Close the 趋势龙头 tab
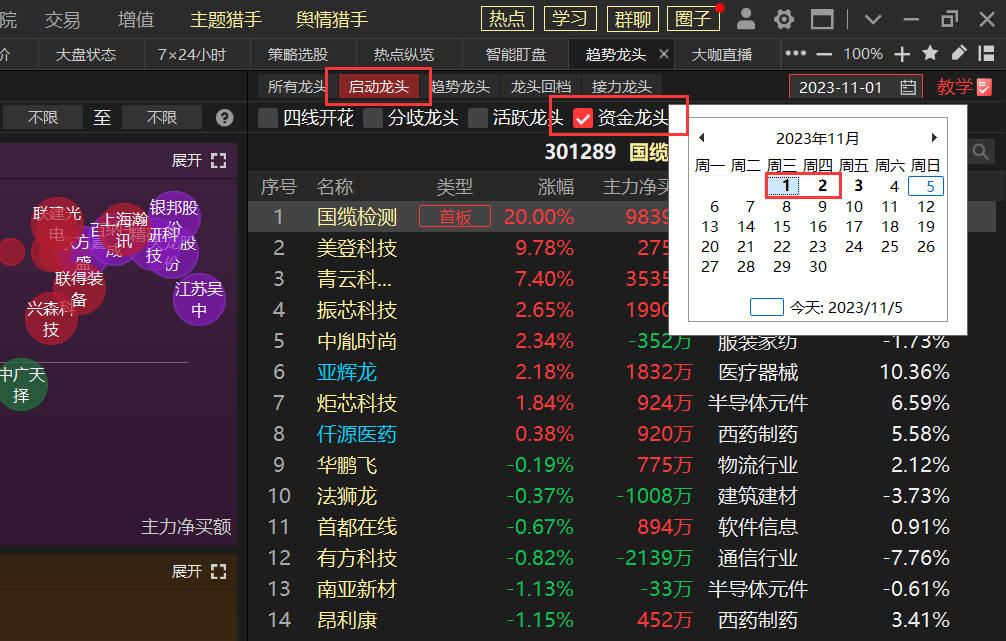The height and width of the screenshot is (641, 1006). pos(664,54)
